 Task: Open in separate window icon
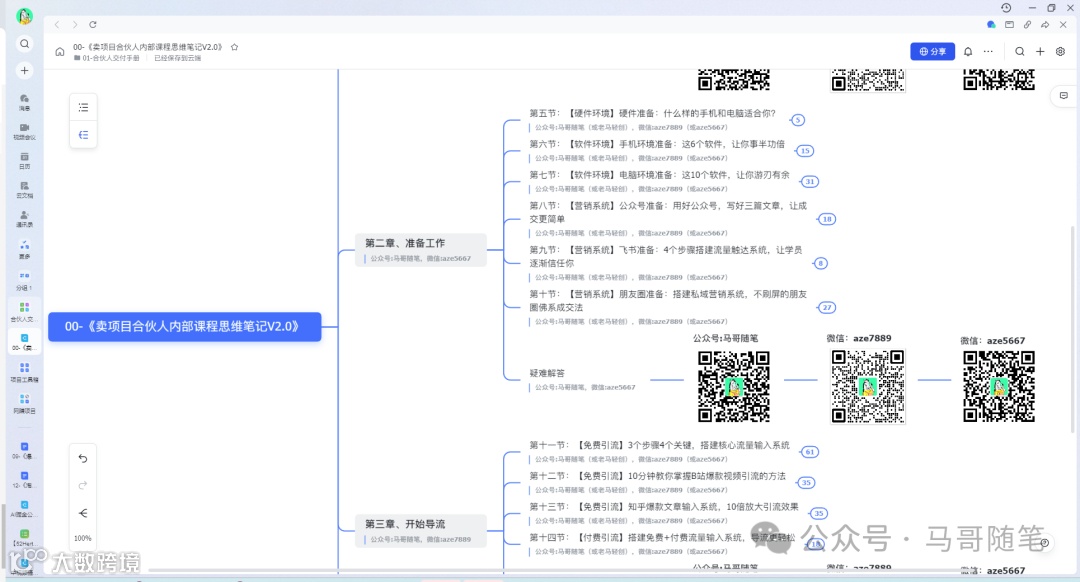tap(1009, 24)
